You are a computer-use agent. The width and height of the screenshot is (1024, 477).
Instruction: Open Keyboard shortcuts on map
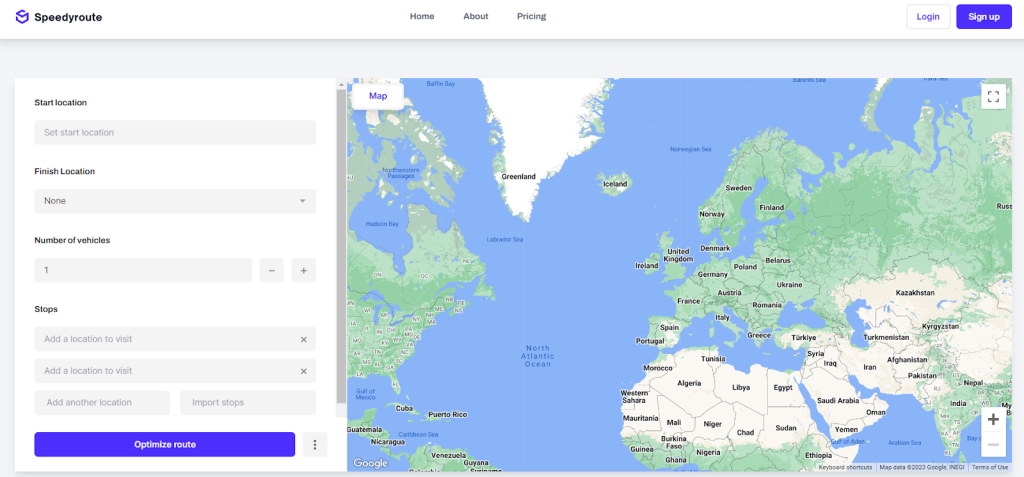(x=846, y=467)
